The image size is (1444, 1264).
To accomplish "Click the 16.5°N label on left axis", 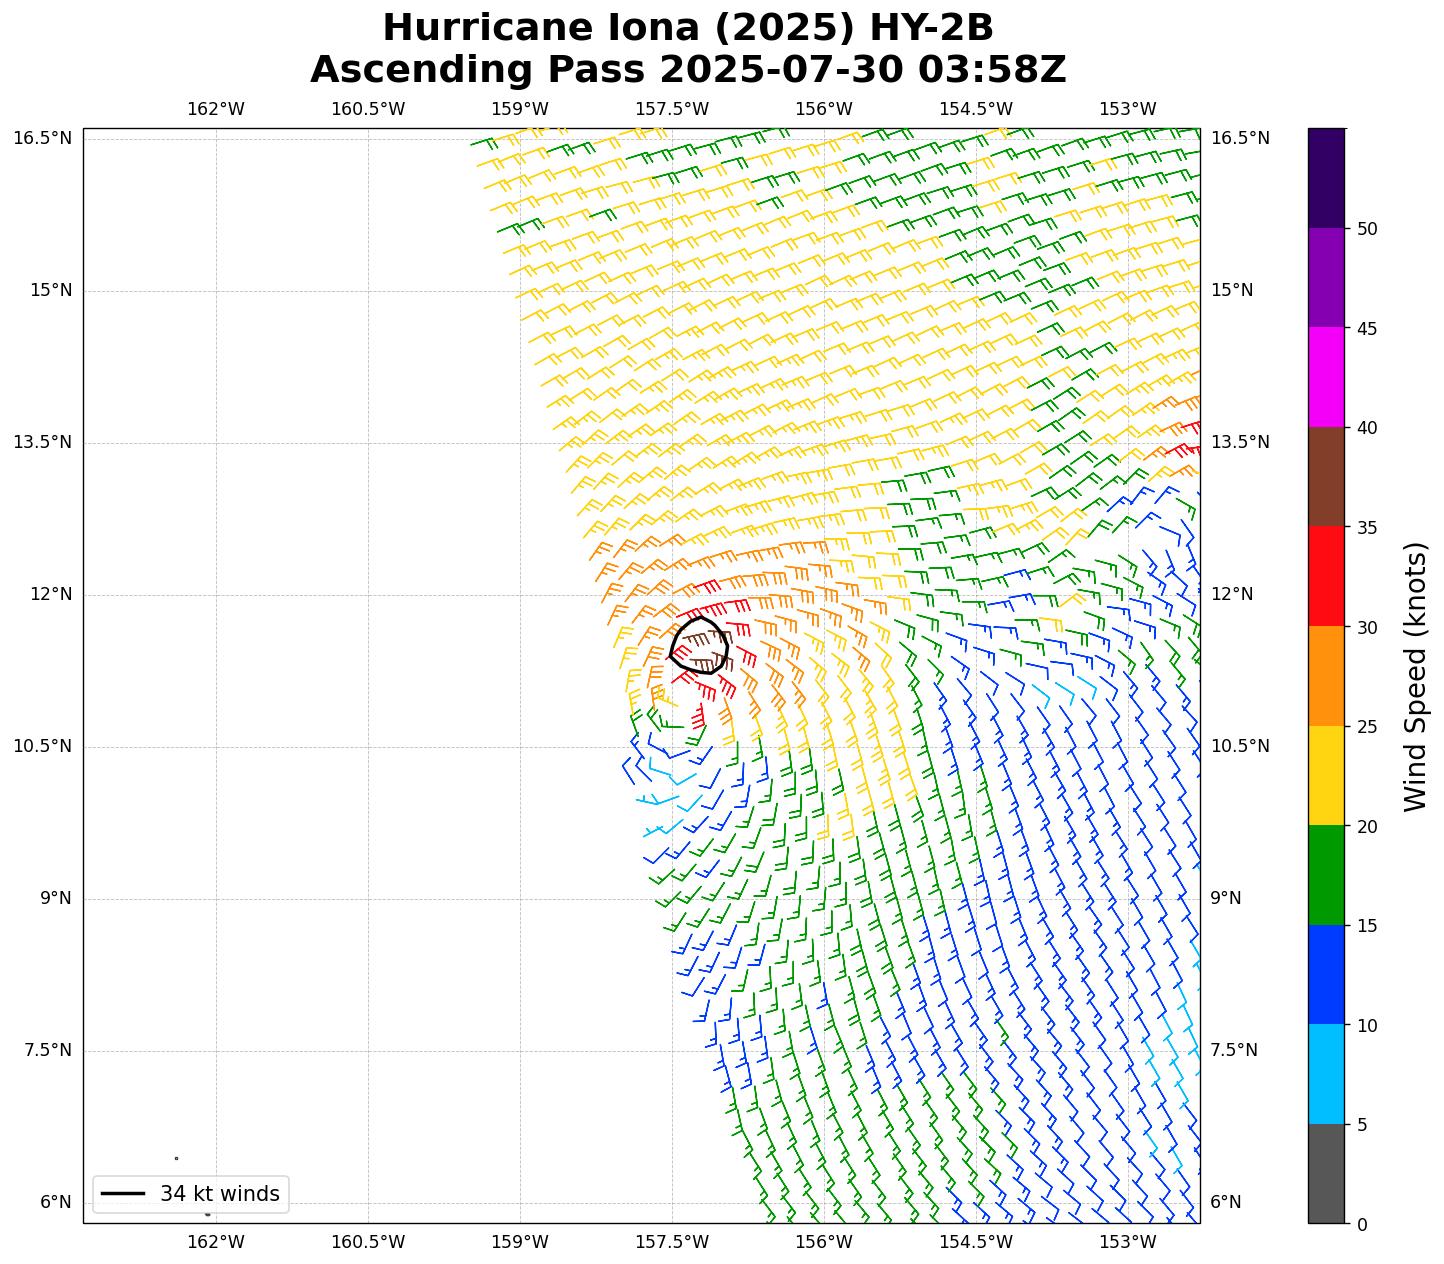I will tap(42, 138).
